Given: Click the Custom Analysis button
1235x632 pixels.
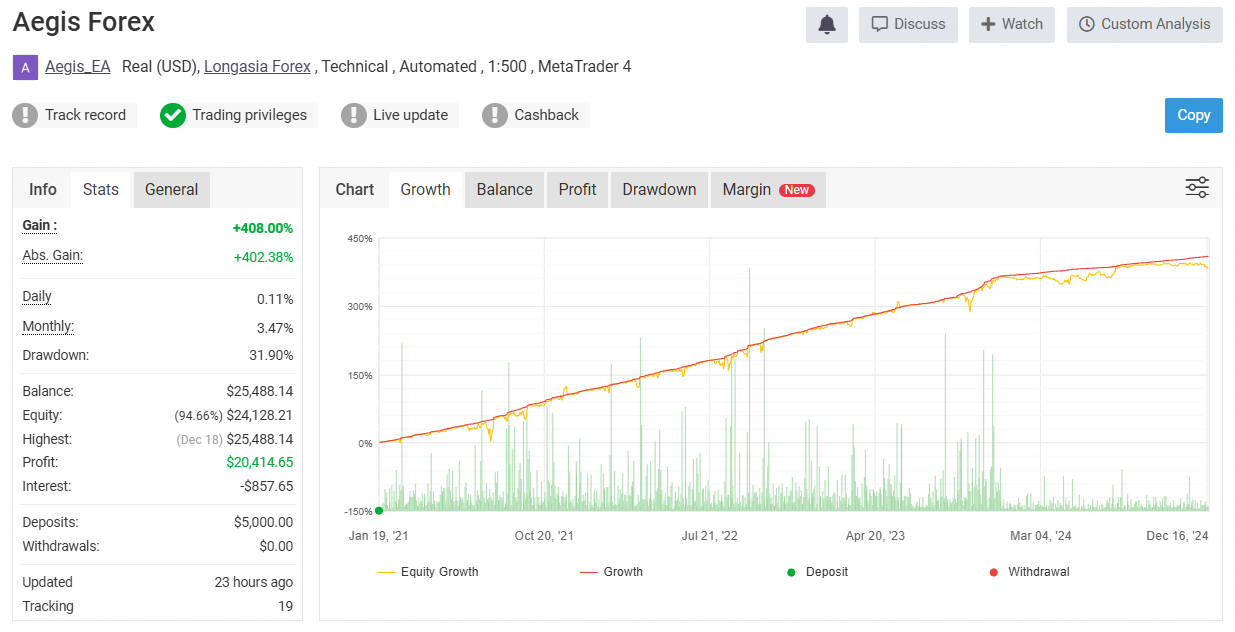Looking at the screenshot, I should point(1144,25).
